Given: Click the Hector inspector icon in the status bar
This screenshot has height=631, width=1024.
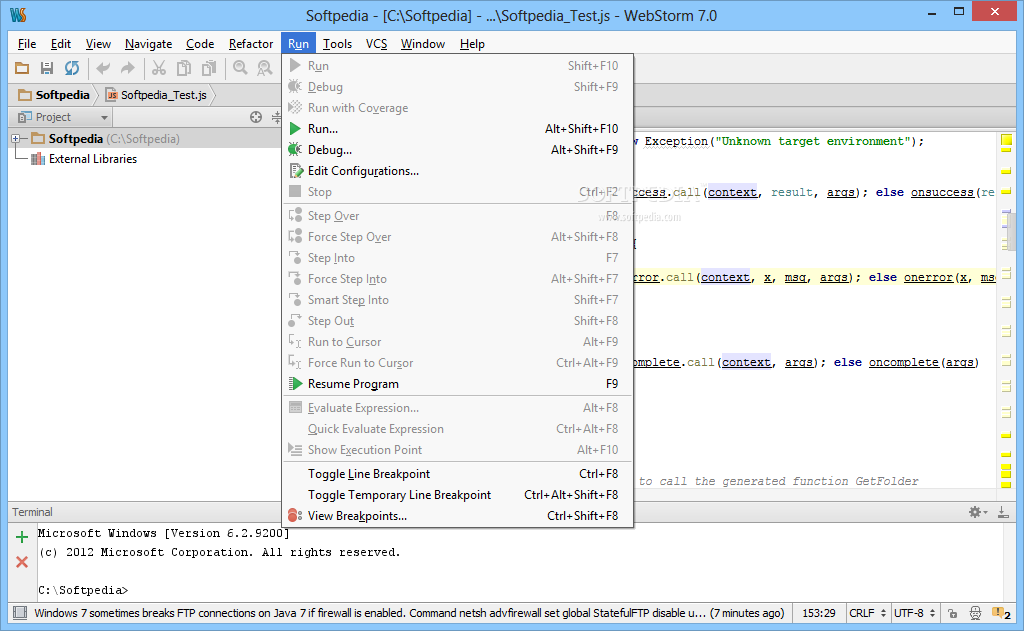Looking at the screenshot, I should pyautogui.click(x=975, y=613).
